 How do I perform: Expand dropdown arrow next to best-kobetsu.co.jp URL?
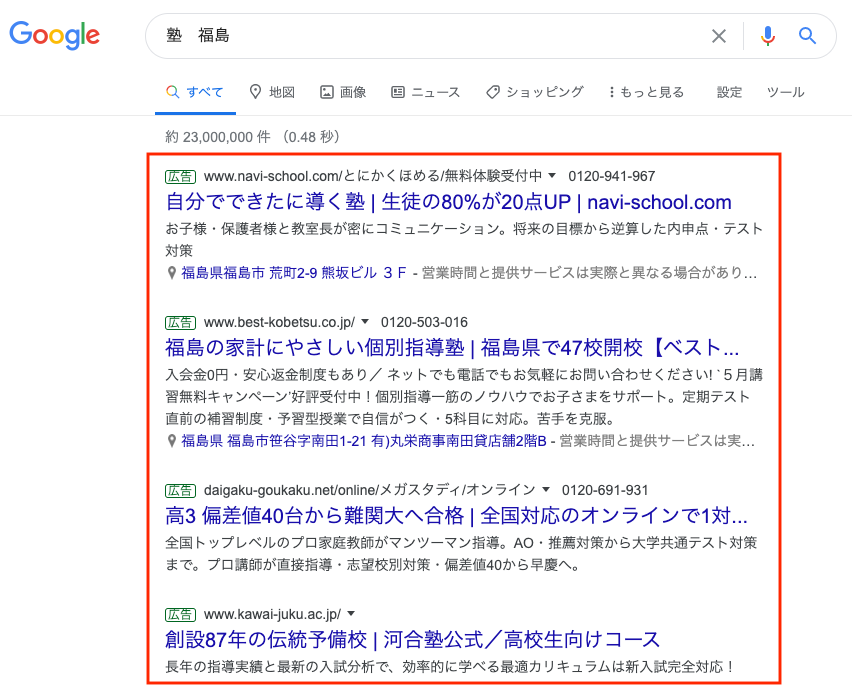(x=365, y=322)
